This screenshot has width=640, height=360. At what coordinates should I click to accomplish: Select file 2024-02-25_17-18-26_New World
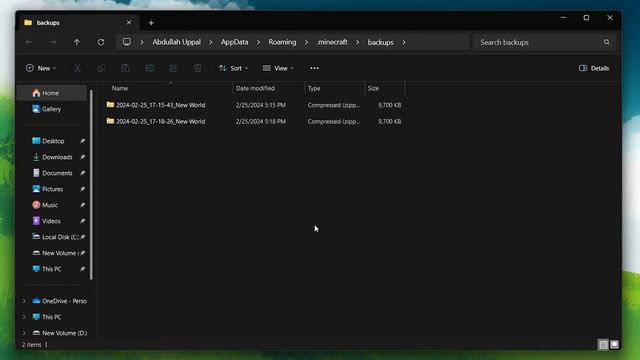point(160,121)
